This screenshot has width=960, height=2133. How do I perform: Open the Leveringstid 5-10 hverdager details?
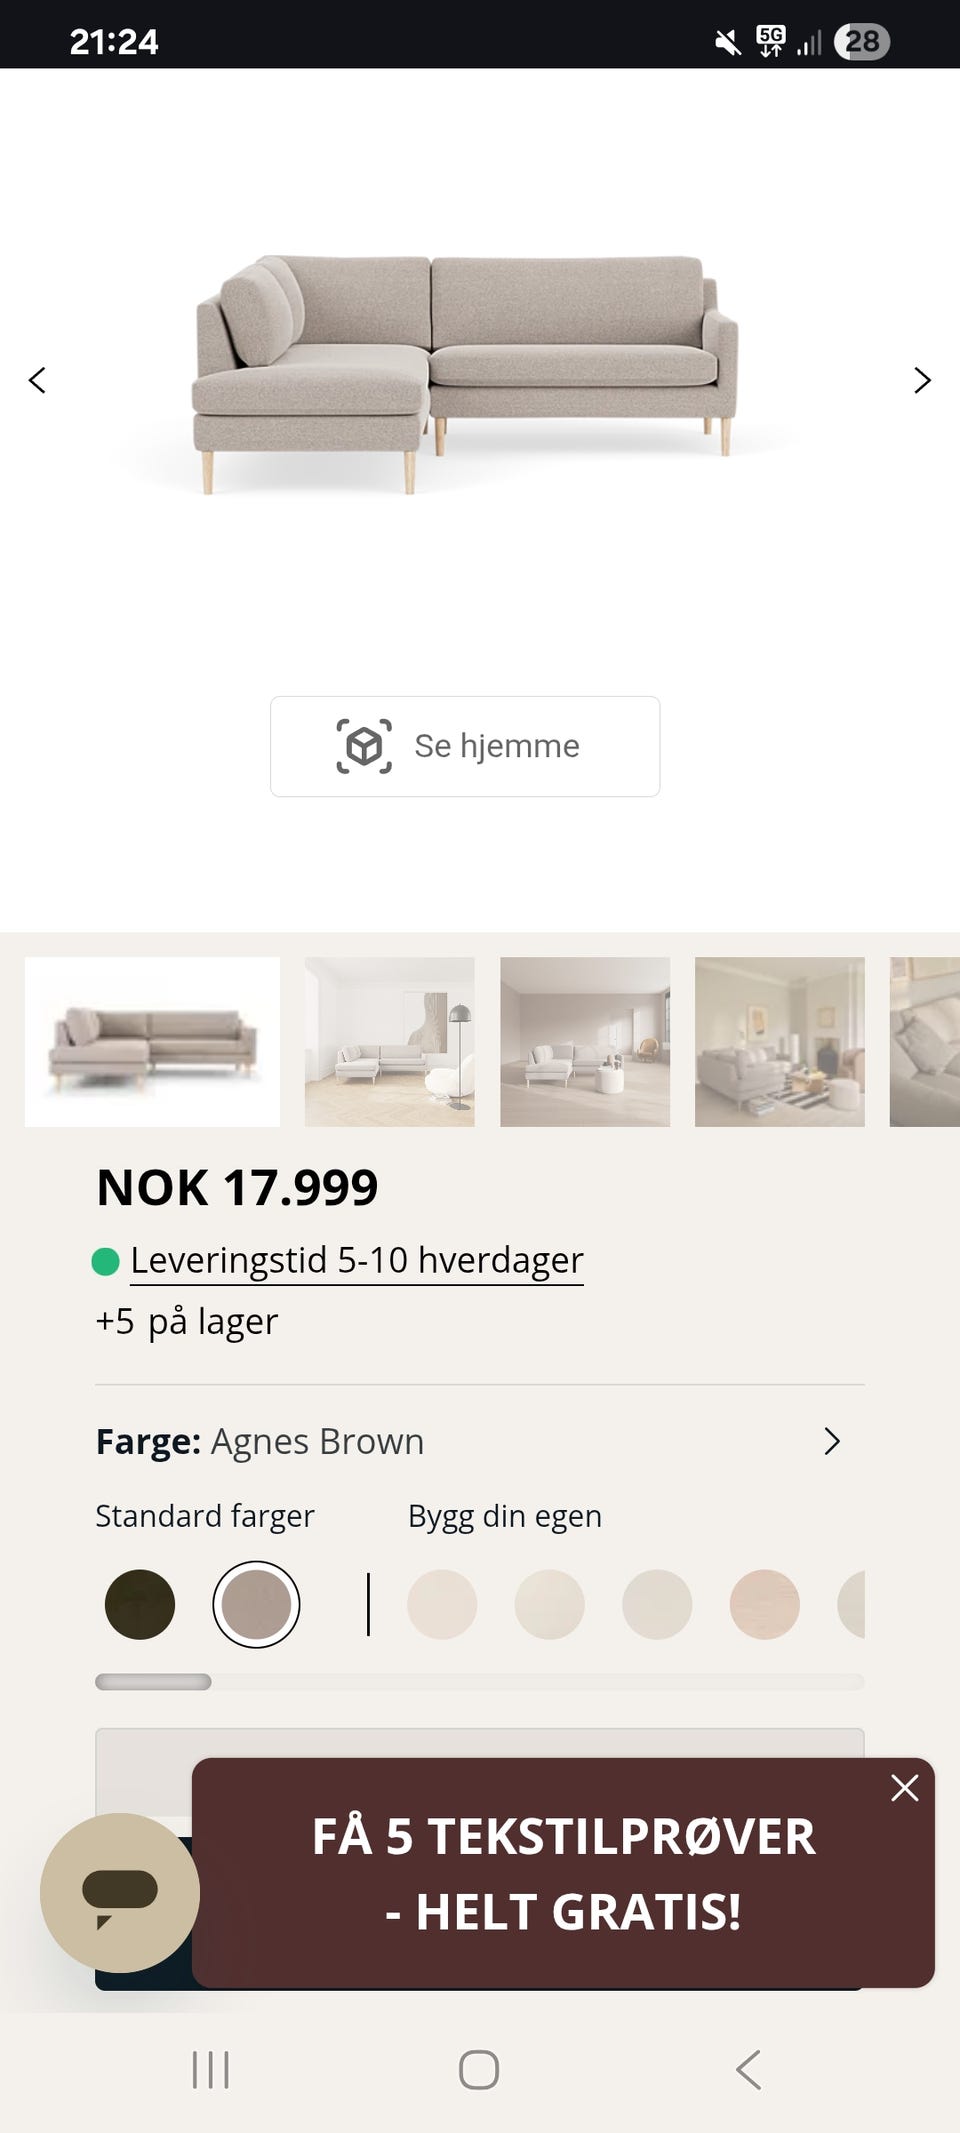point(356,1261)
